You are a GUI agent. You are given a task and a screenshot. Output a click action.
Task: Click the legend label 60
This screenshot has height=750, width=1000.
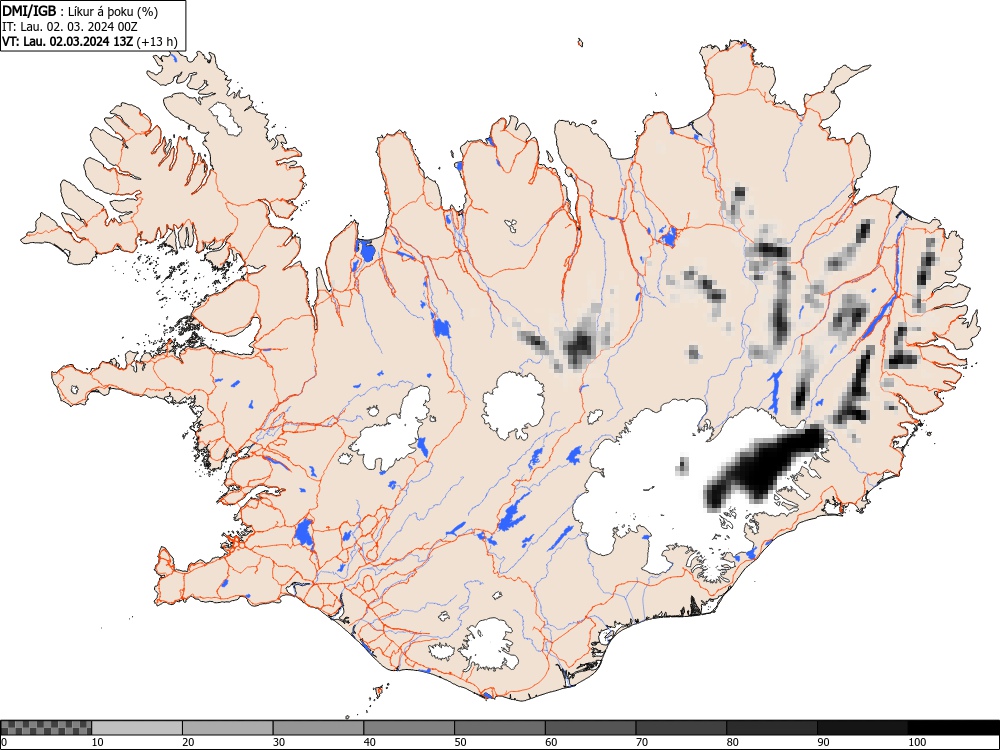click(x=551, y=742)
